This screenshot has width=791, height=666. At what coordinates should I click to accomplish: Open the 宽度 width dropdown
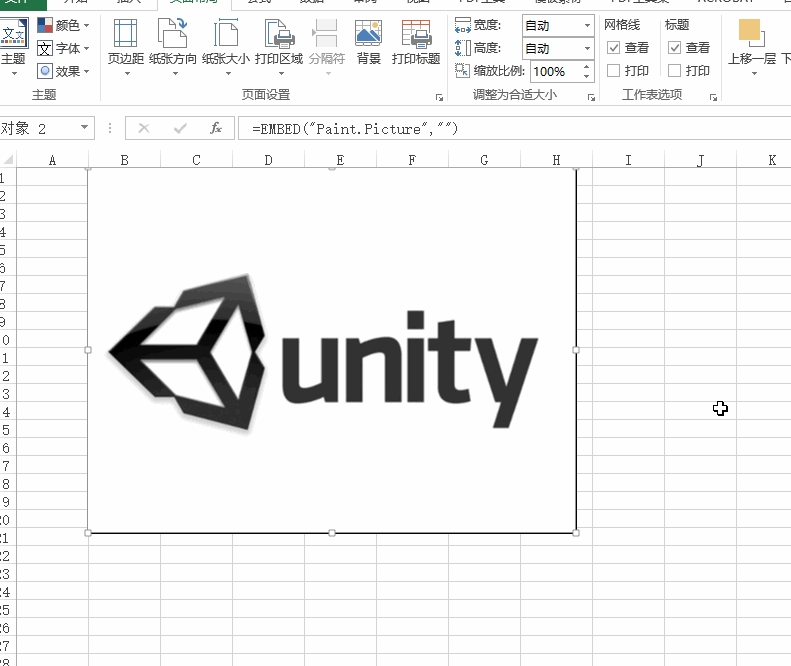[x=587, y=25]
